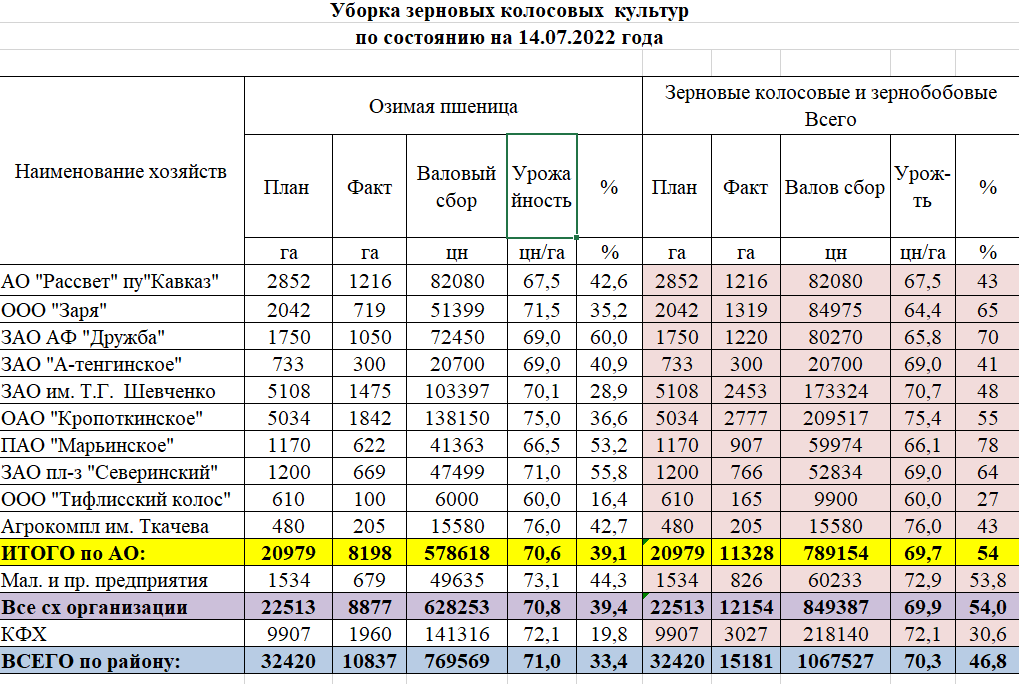
Task: Click the "Зерновые колосовые и зернобобовые Всего" header
Action: [830, 106]
